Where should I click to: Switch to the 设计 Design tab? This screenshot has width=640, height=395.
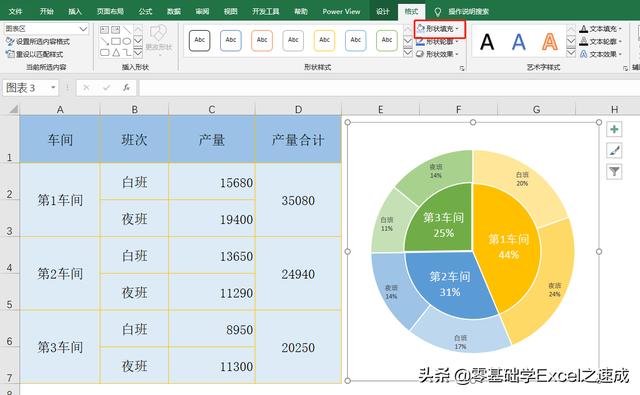[382, 11]
